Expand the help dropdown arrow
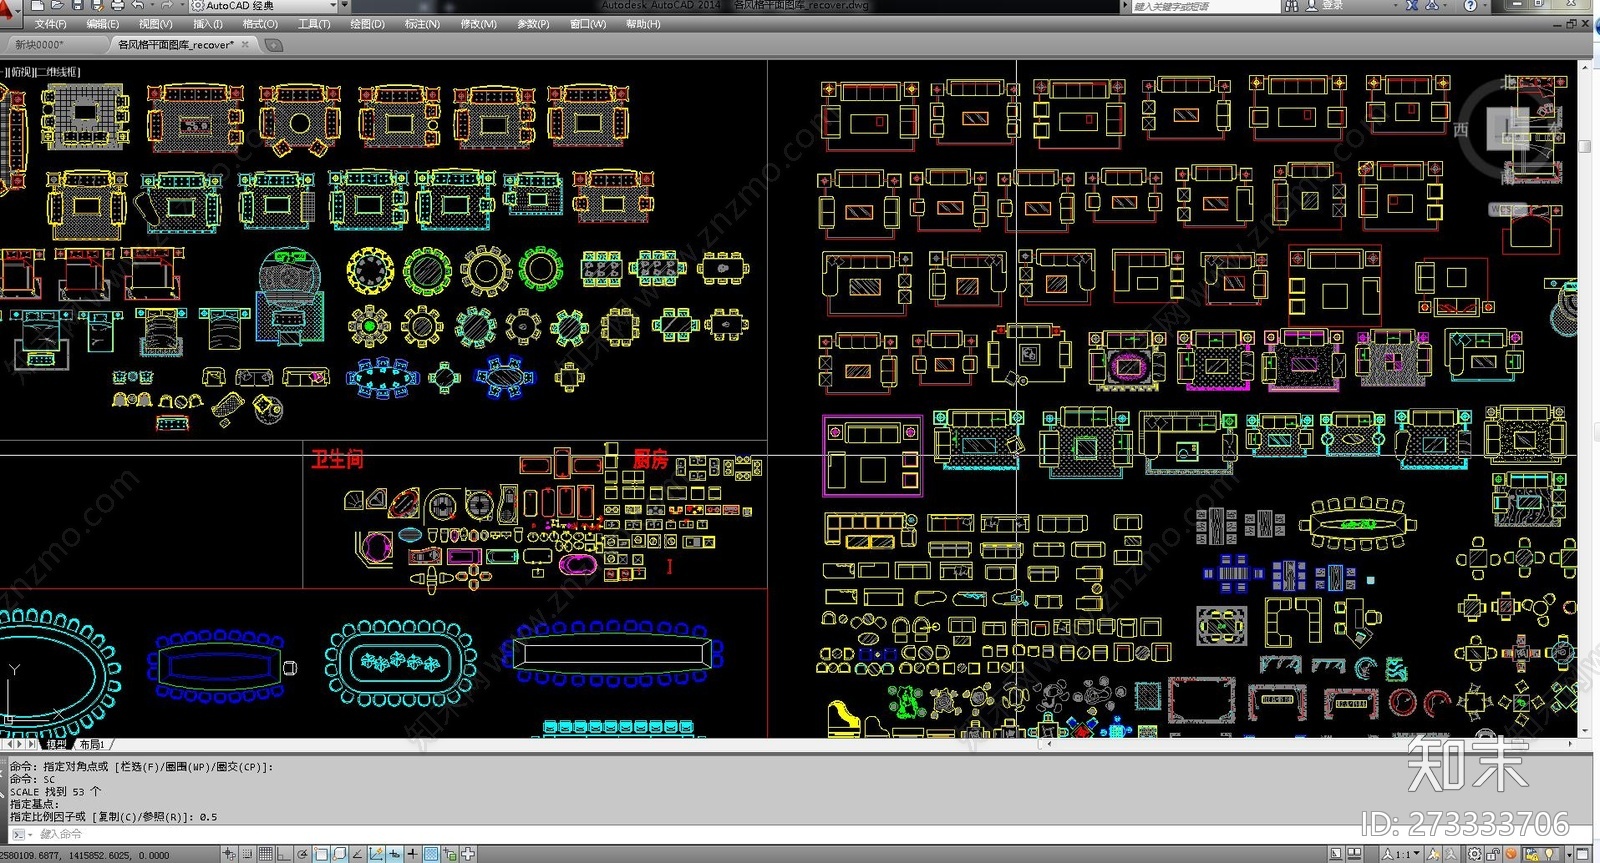The image size is (1600, 863). click(1486, 6)
